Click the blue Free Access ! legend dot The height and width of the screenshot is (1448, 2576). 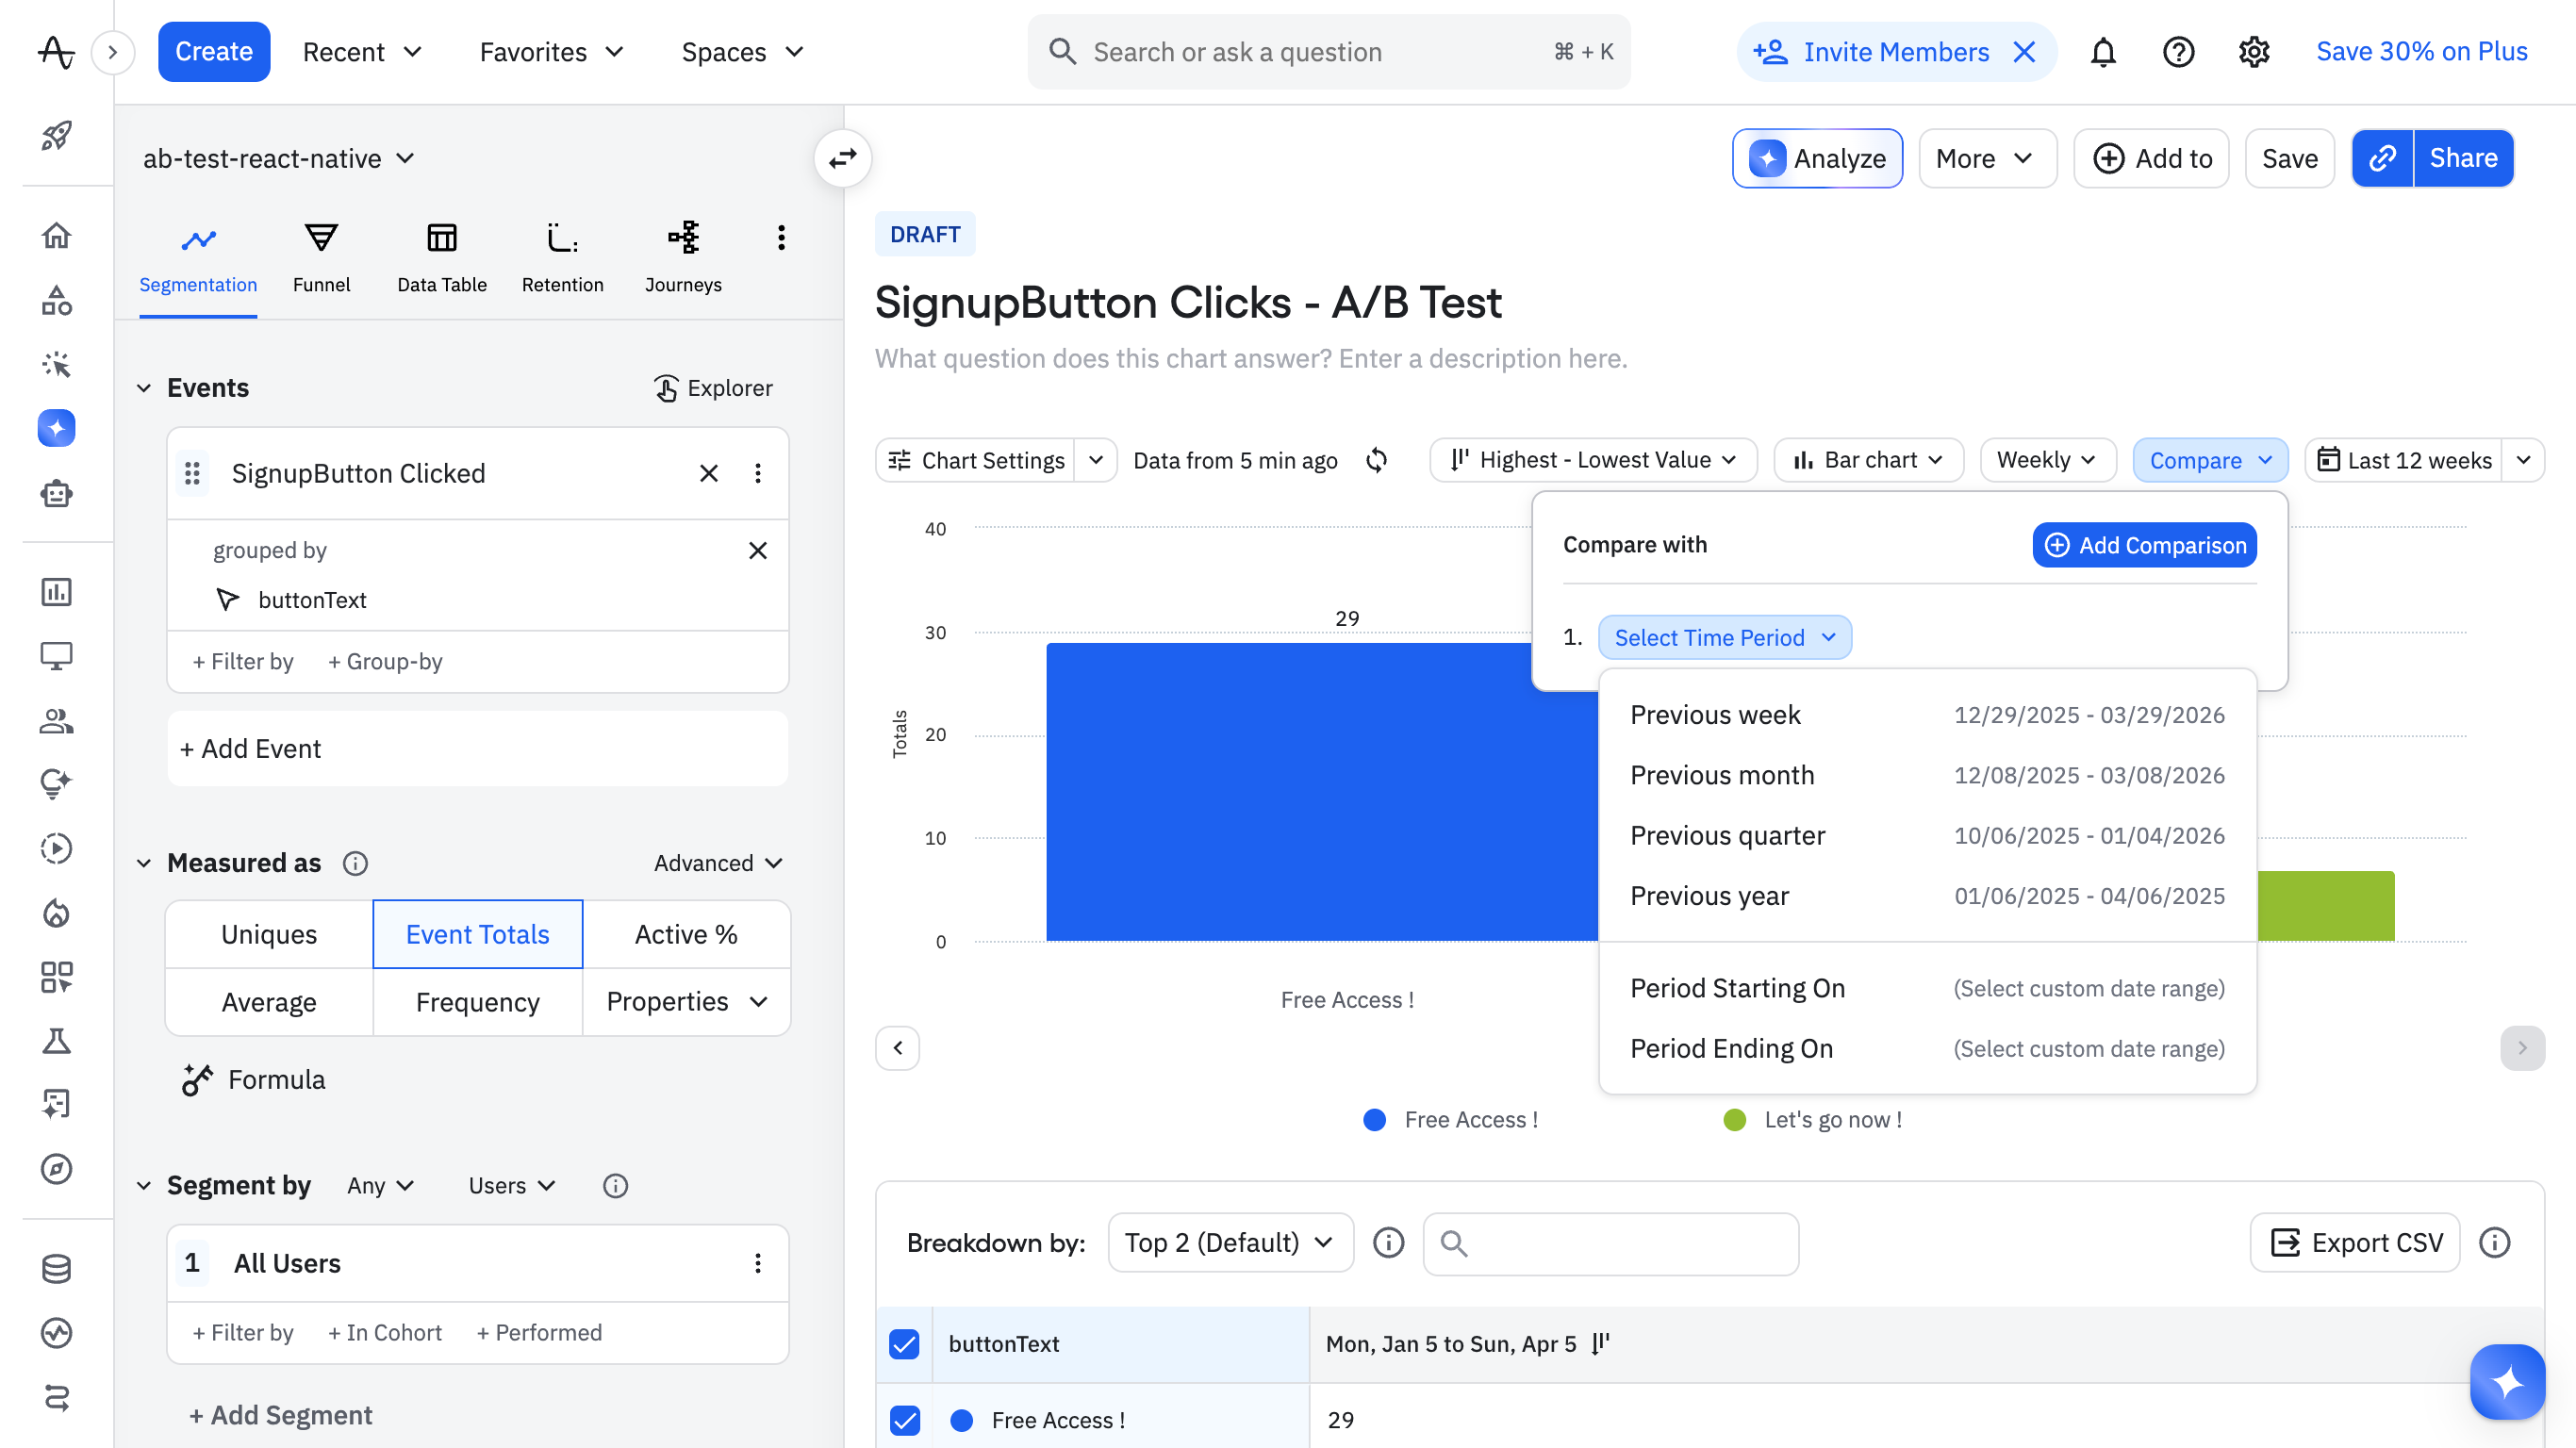1375,1120
